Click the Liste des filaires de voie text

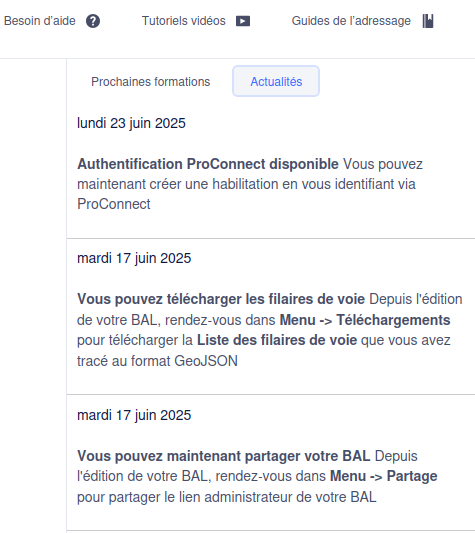click(x=277, y=340)
